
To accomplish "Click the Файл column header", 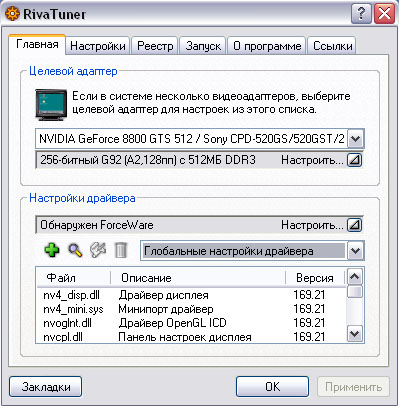I will [x=73, y=278].
